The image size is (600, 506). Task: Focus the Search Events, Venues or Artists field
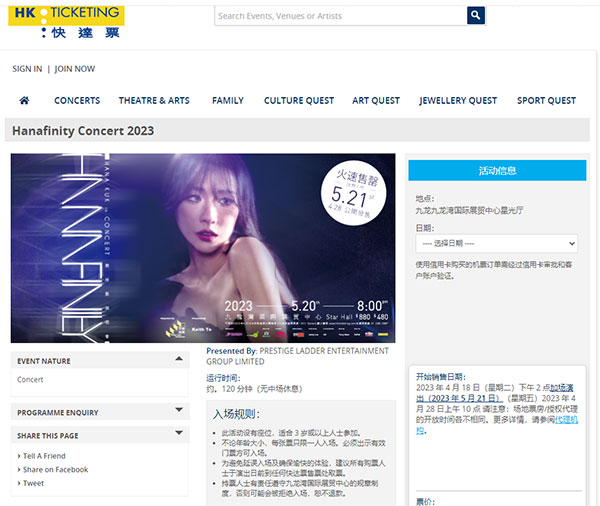pos(341,16)
